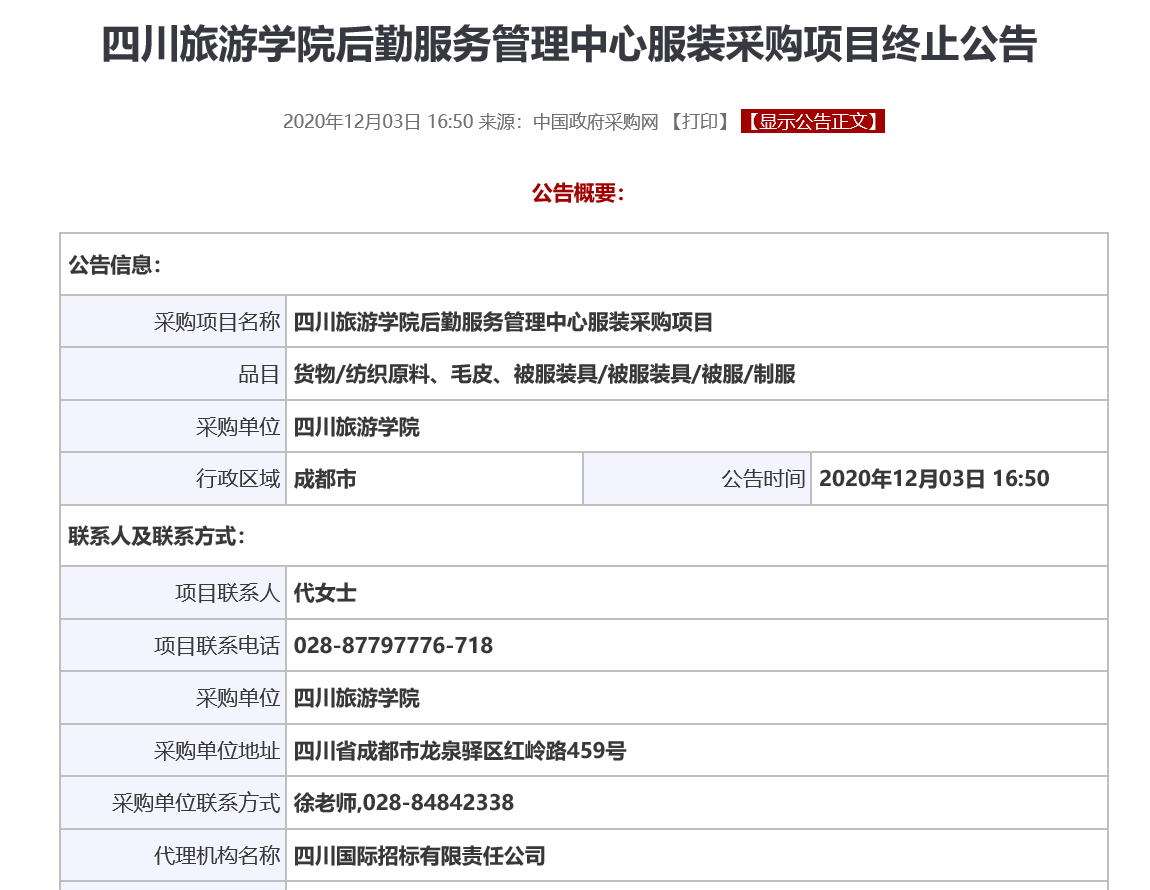Click the 【显示公告正文】 button

(813, 121)
